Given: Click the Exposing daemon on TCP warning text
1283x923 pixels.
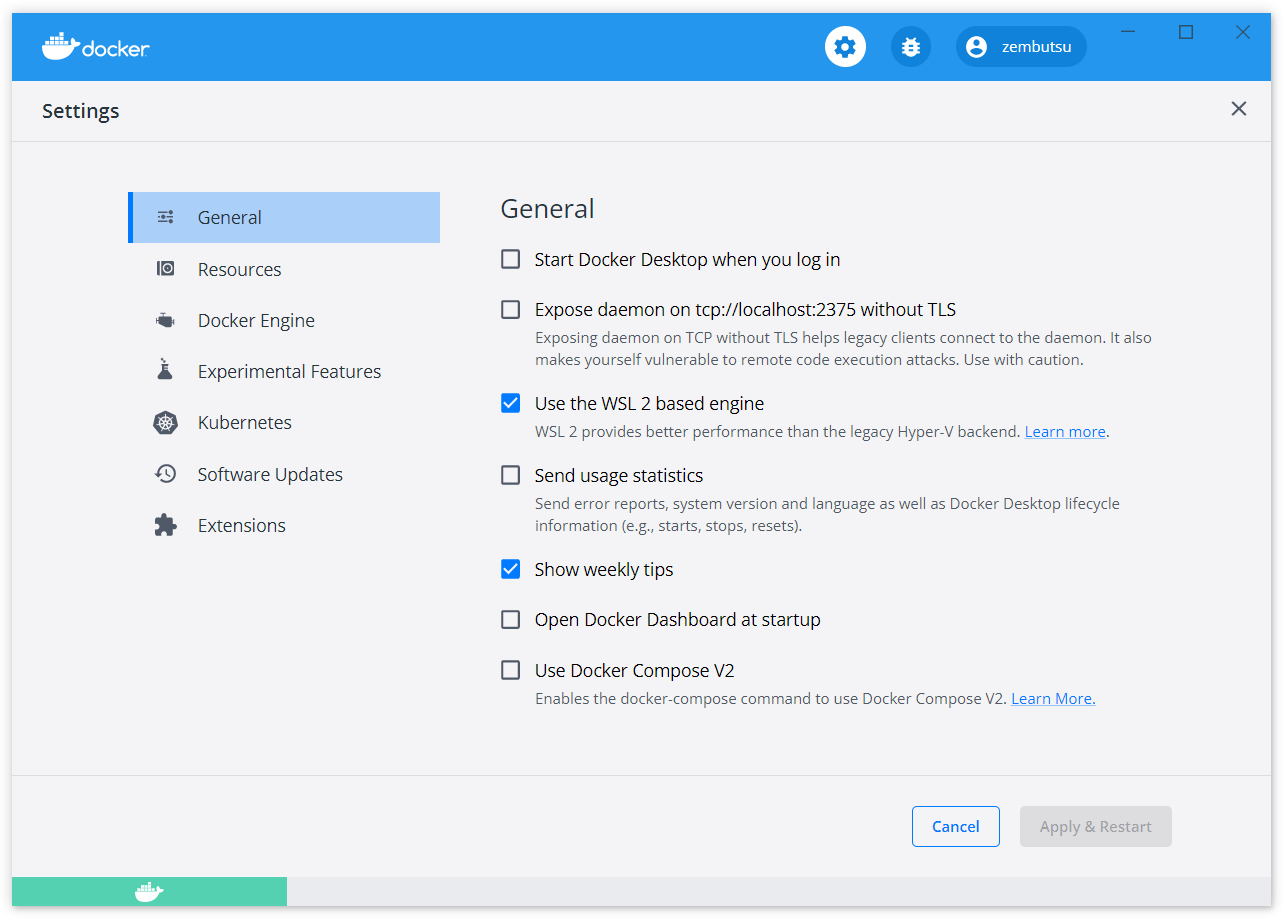Looking at the screenshot, I should tap(843, 349).
